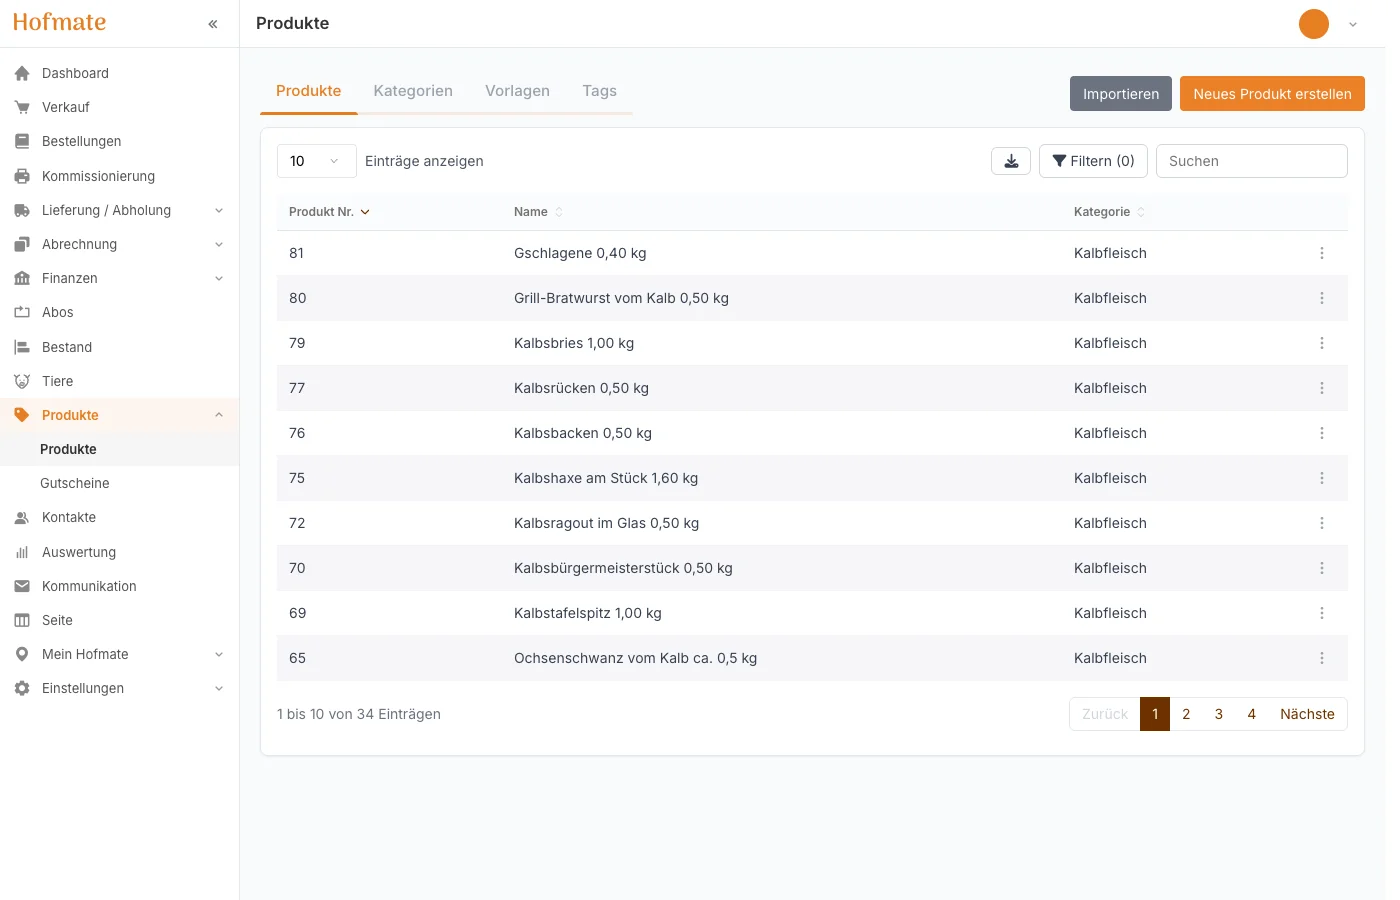
Task: Open the entries-per-page dropdown showing 10
Action: [316, 160]
